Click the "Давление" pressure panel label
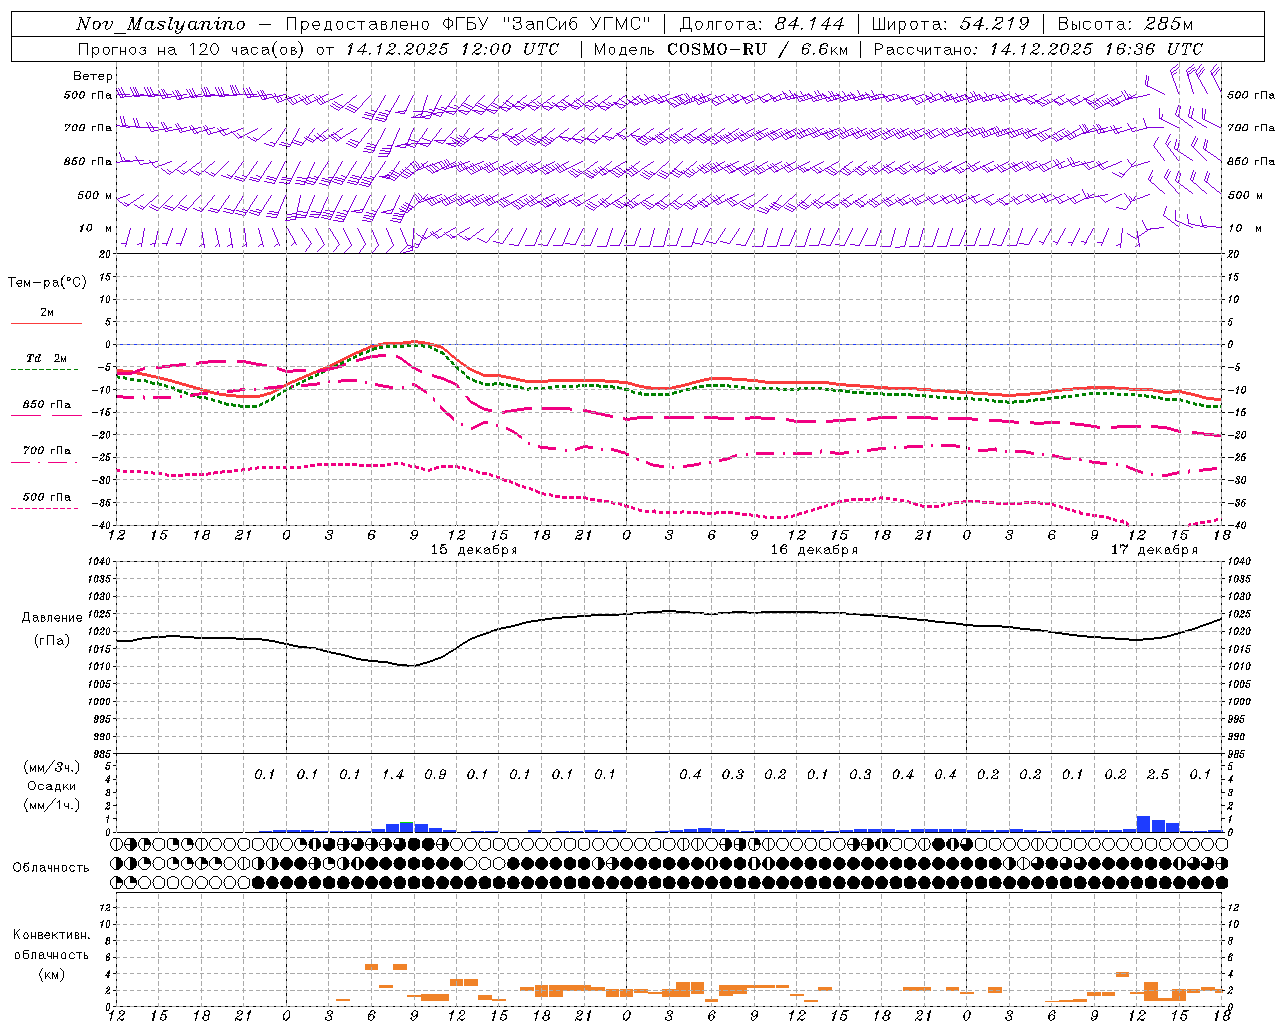Screen dimensions: 1280x1024 (x=52, y=618)
